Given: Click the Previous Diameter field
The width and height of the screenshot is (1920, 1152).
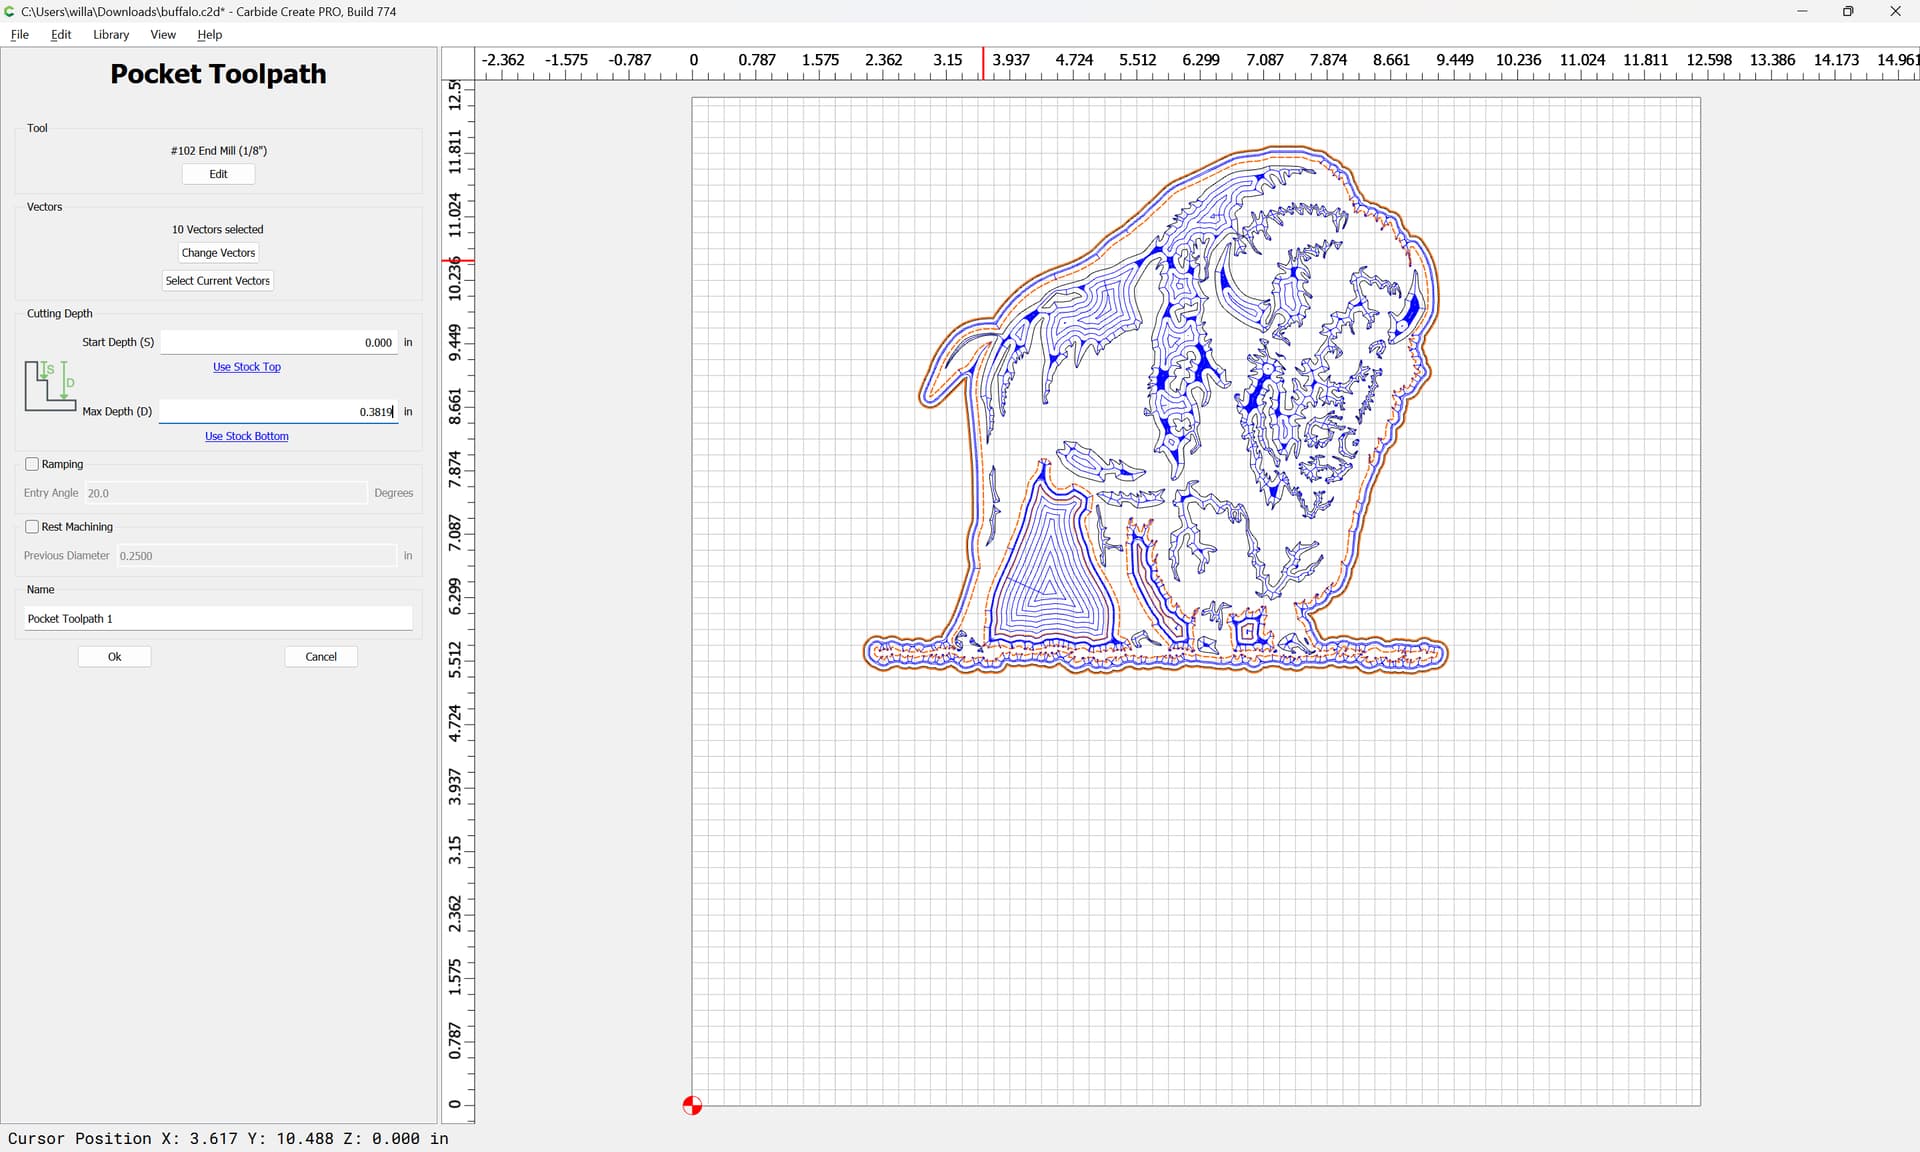Looking at the screenshot, I should point(256,556).
